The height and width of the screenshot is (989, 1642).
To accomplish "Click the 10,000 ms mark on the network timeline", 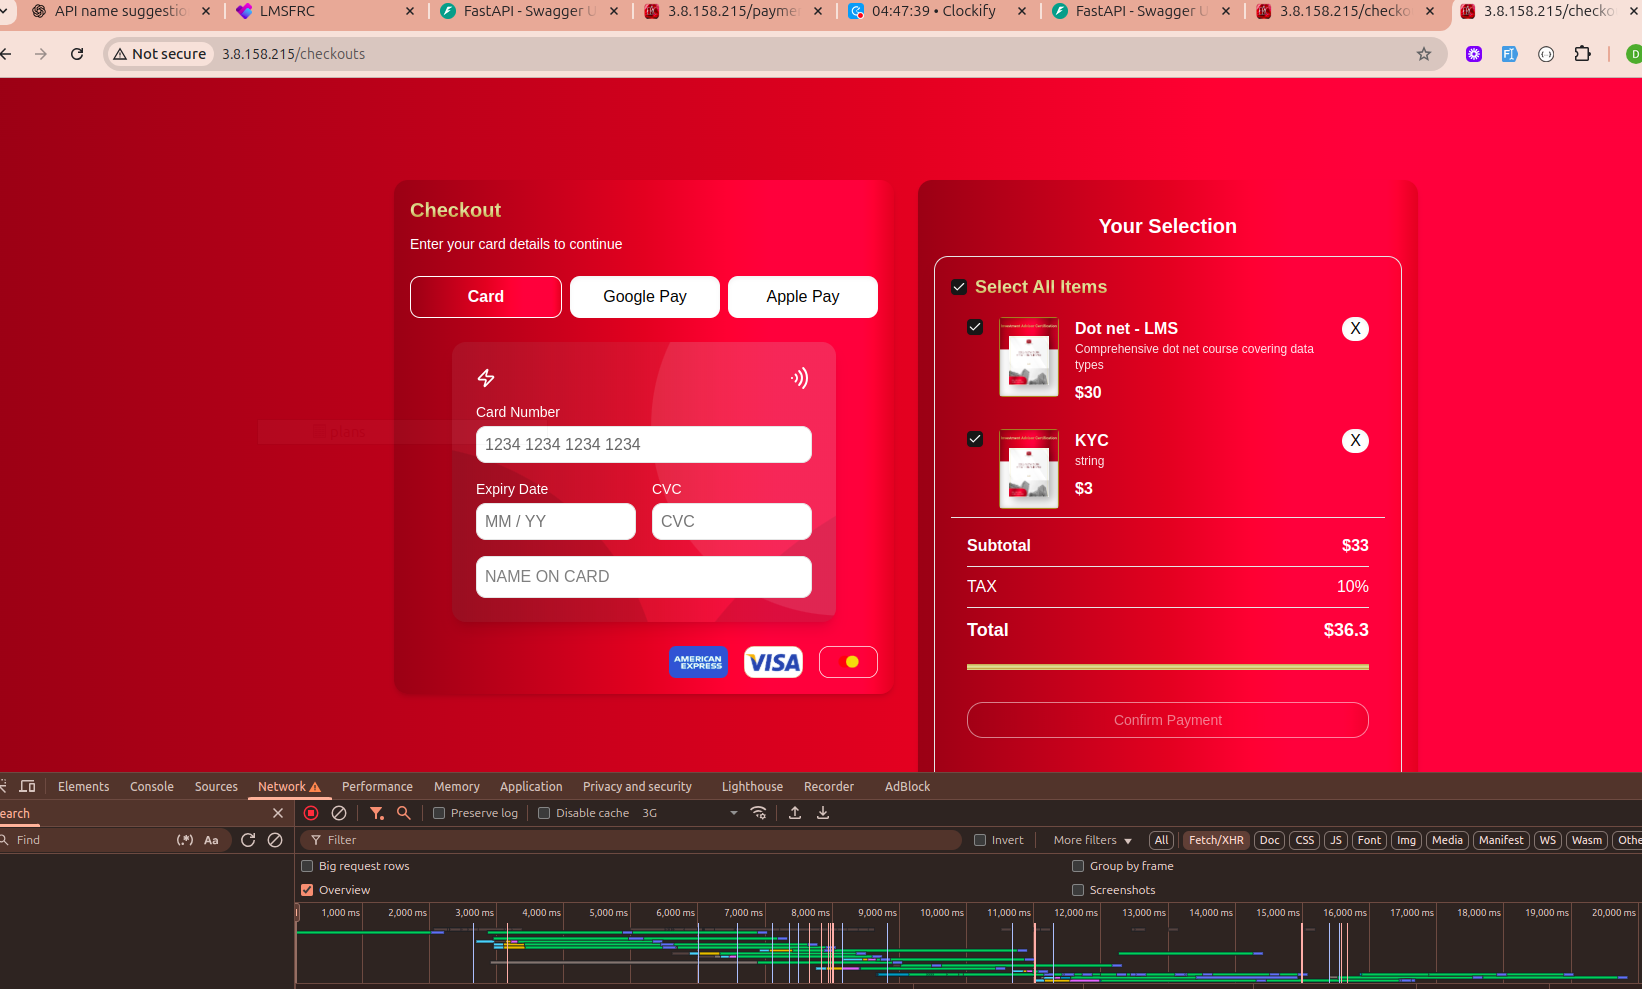I will tap(941, 912).
